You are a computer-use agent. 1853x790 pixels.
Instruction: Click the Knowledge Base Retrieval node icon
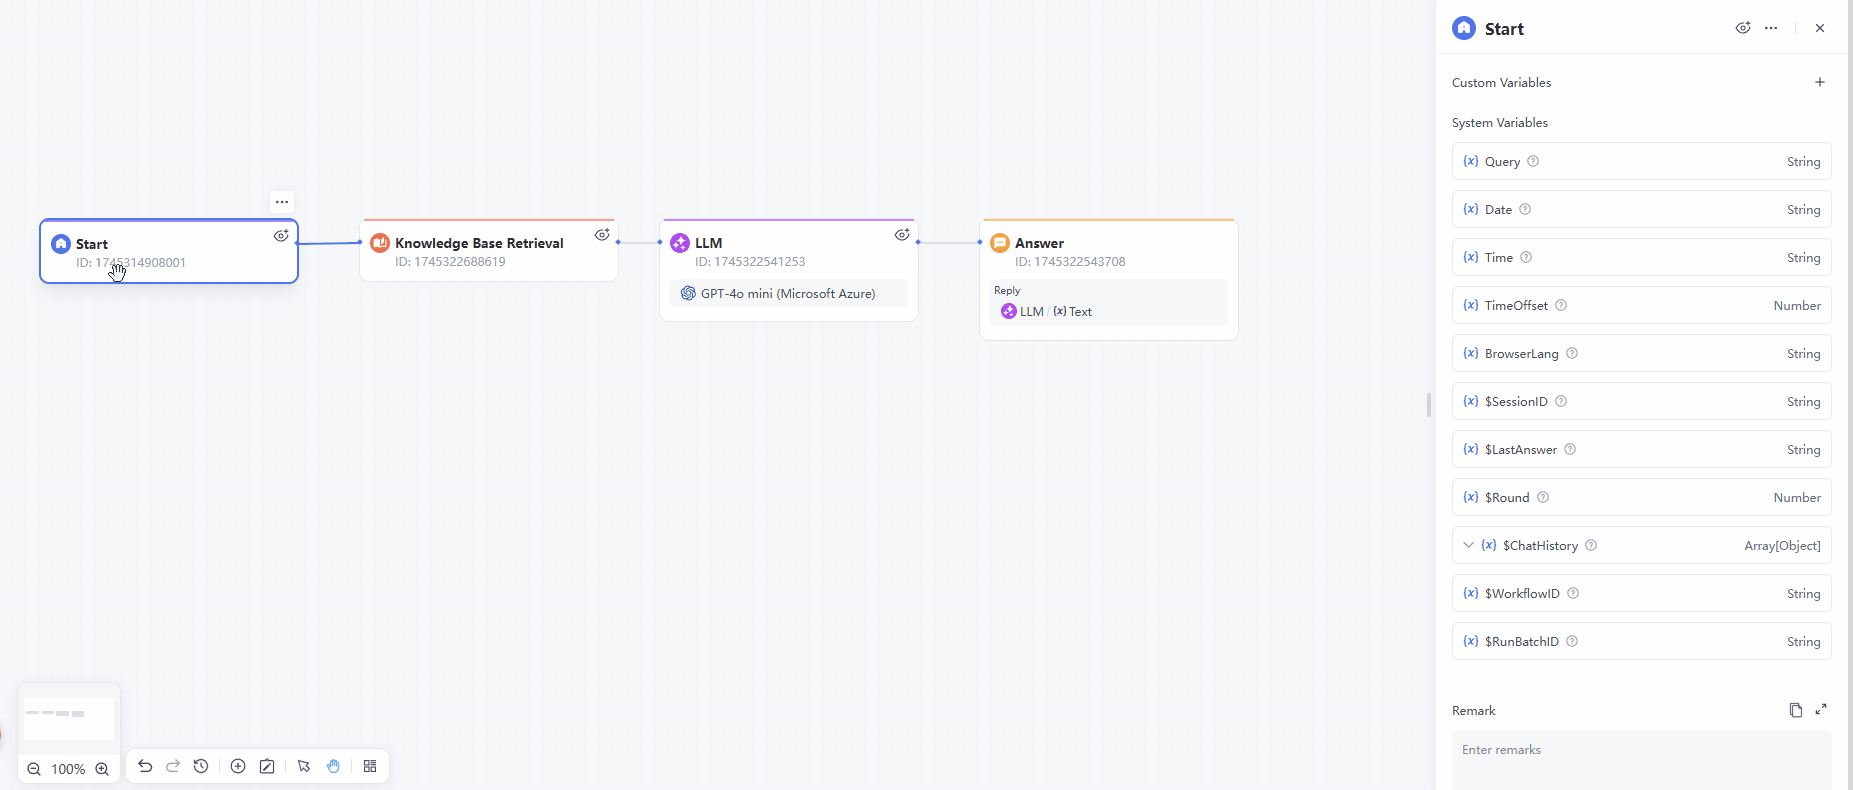pyautogui.click(x=380, y=243)
